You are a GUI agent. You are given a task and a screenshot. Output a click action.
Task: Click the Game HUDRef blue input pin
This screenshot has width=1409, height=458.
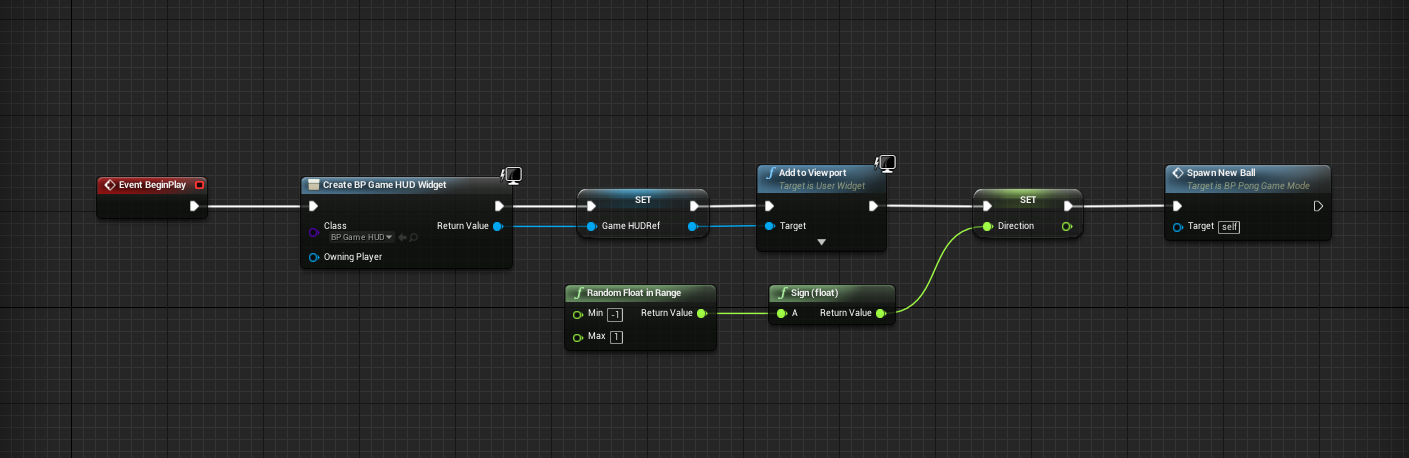pos(592,227)
